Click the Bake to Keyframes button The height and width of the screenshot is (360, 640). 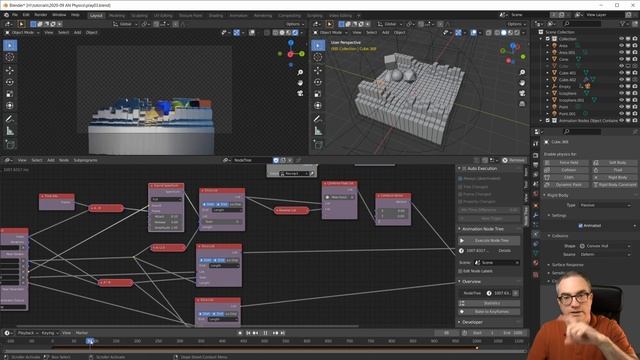tap(489, 312)
